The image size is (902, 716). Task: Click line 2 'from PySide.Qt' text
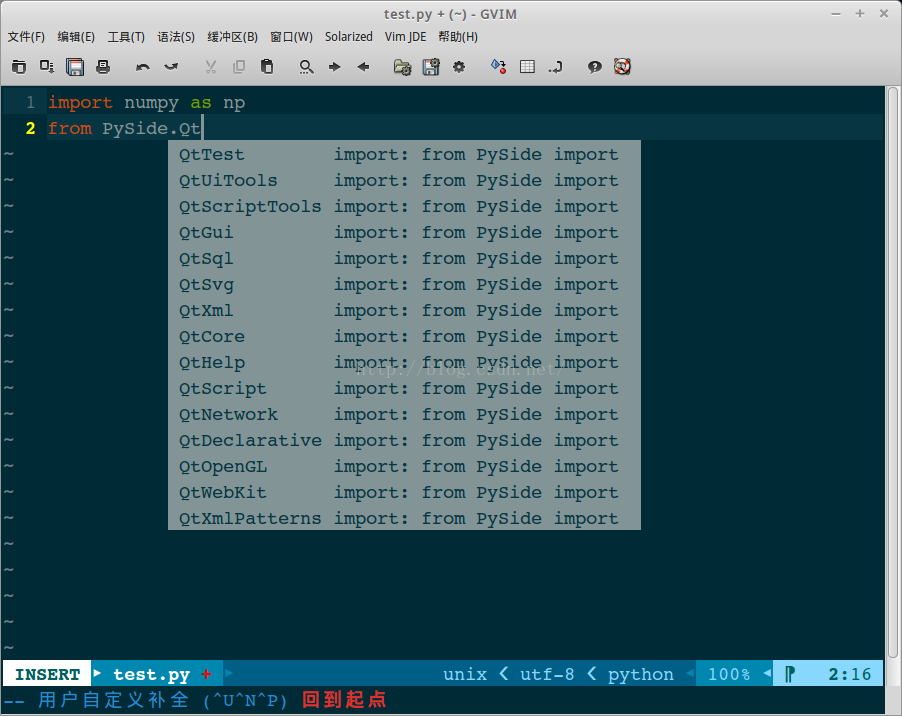point(124,128)
